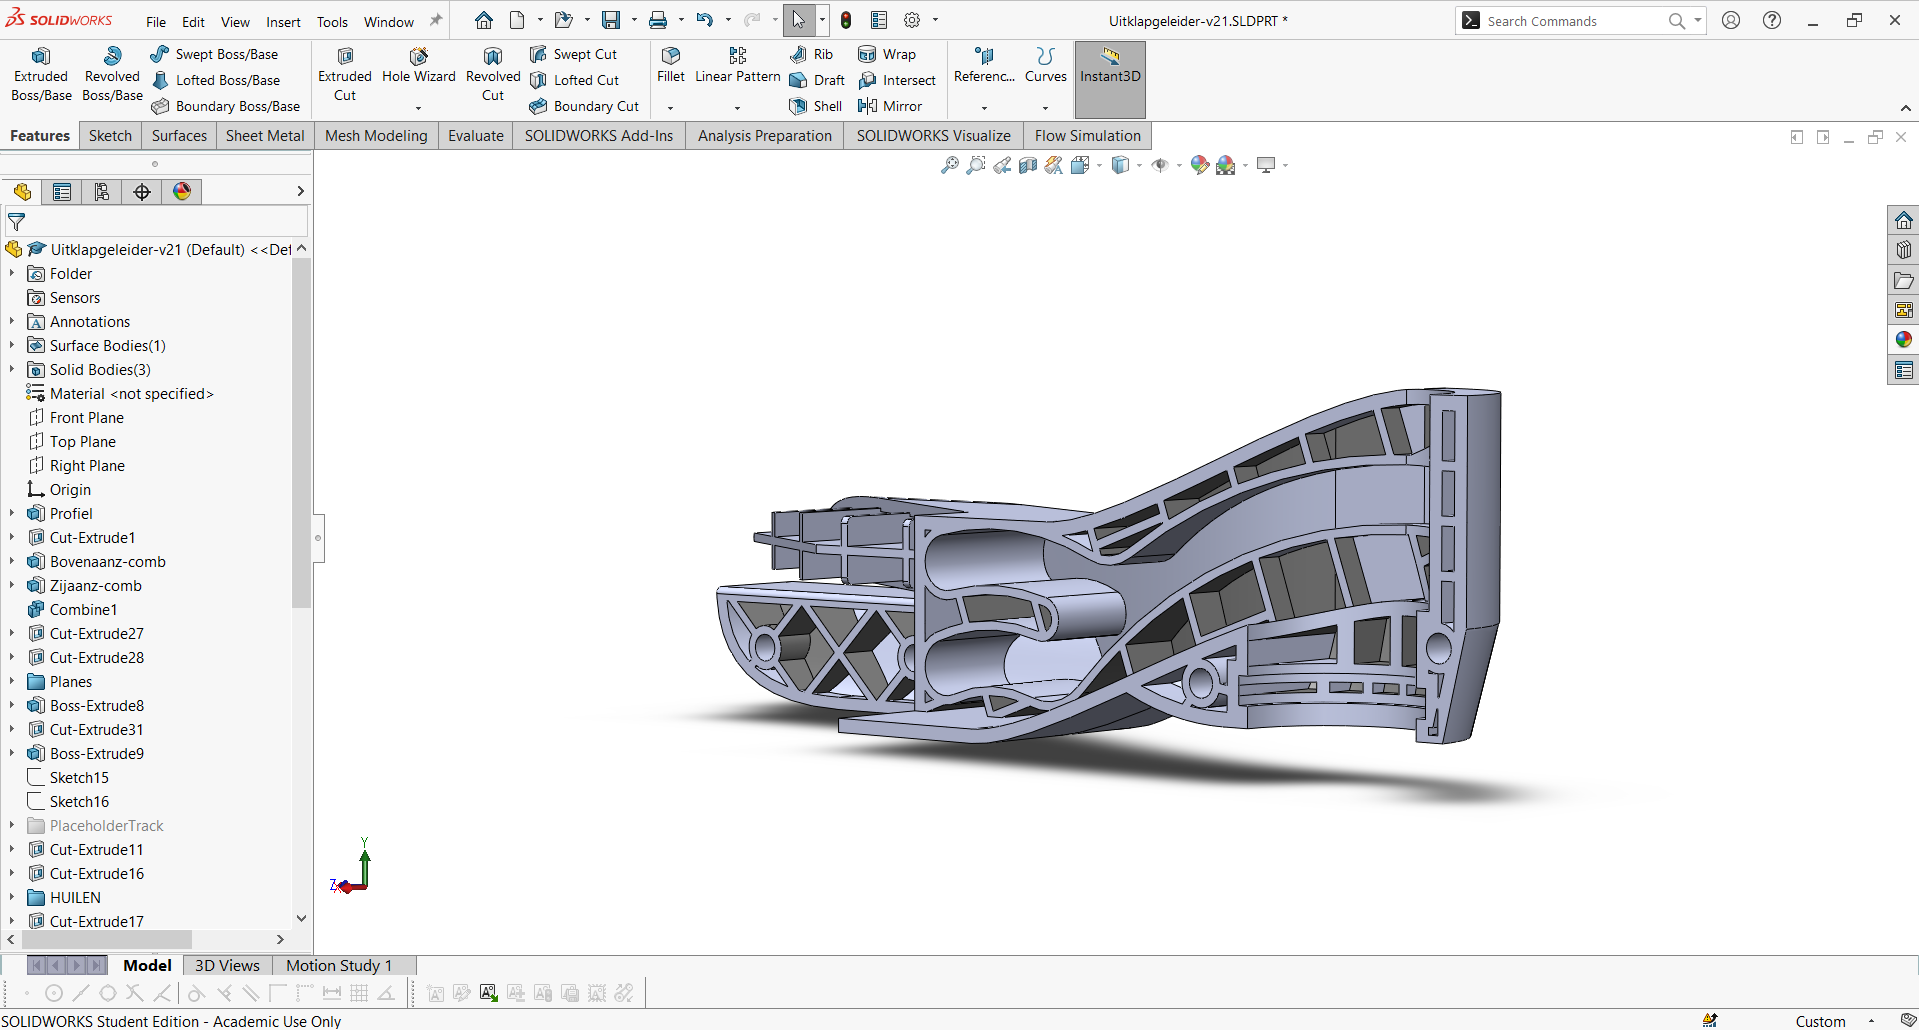This screenshot has width=1919, height=1030.
Task: Toggle the DisplayManager appearance tab
Action: (182, 192)
